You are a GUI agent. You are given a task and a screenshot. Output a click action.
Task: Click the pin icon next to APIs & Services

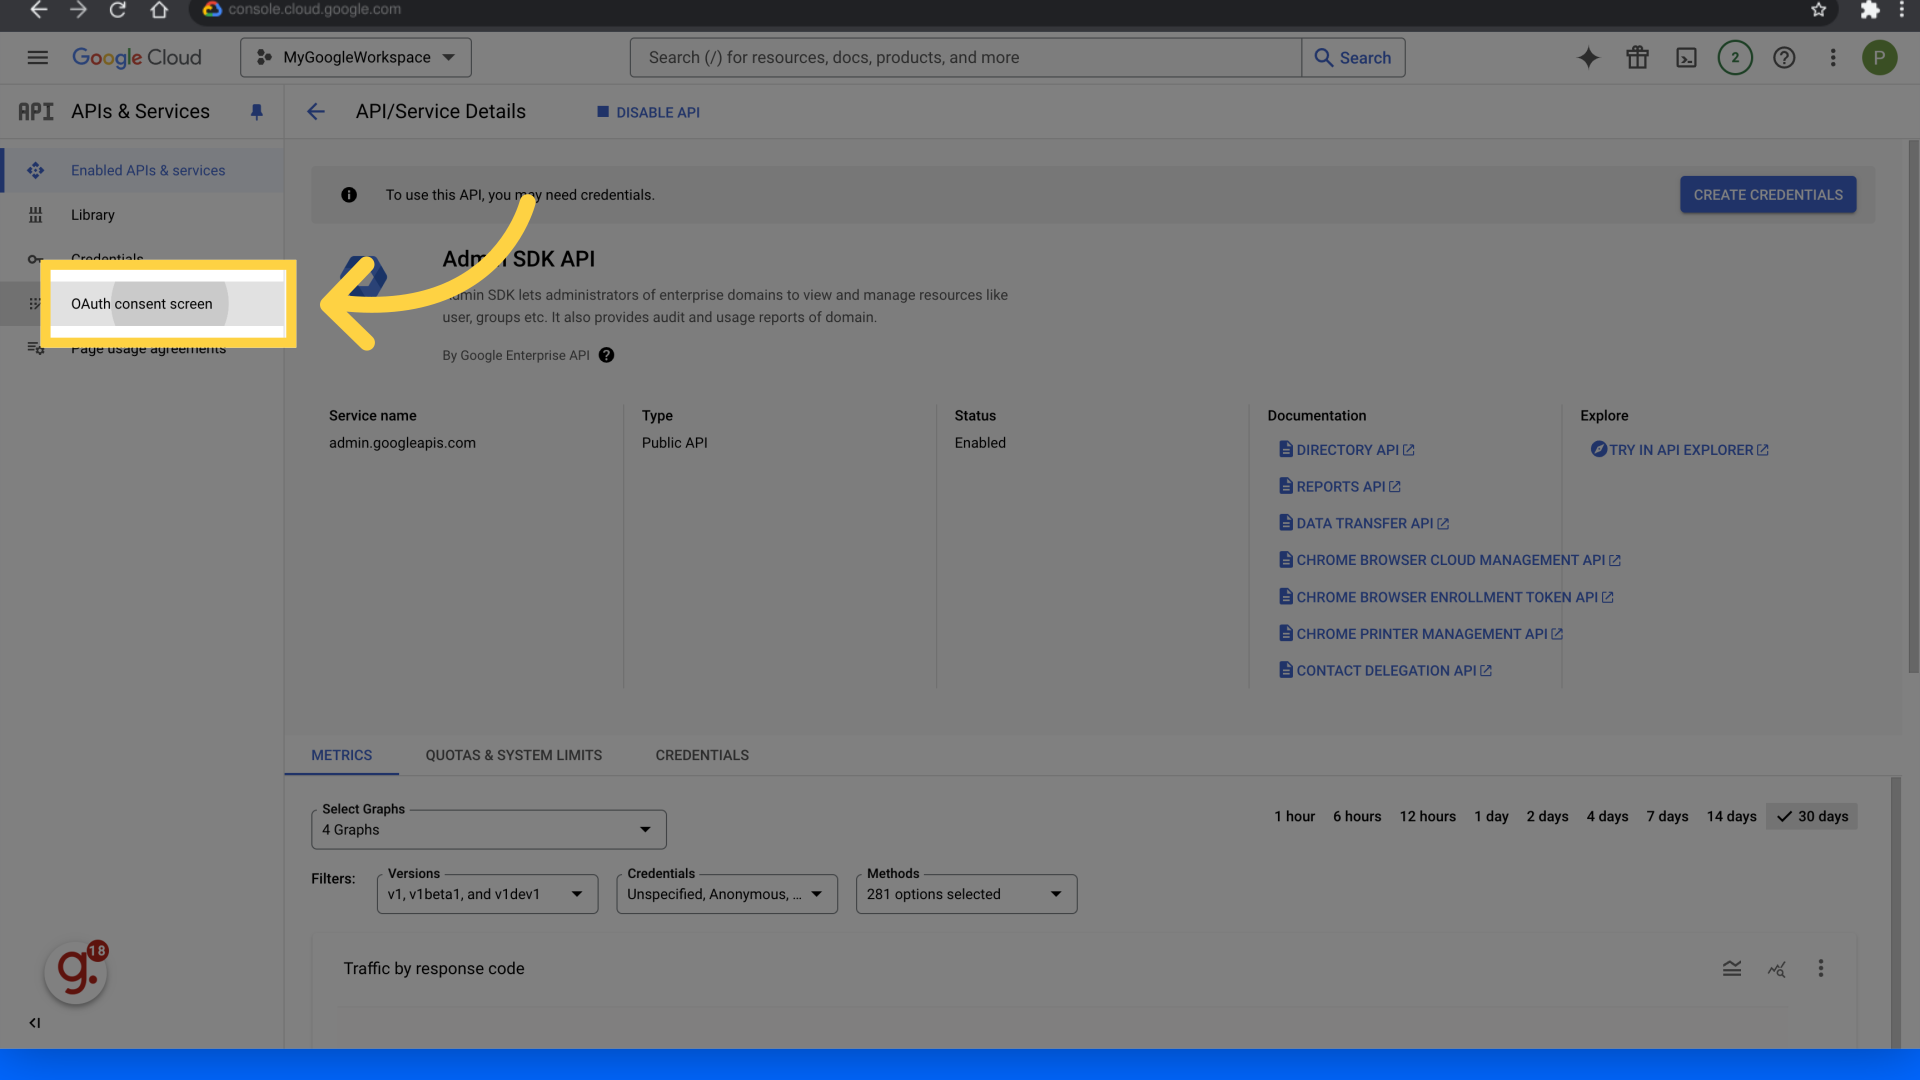[x=257, y=111]
